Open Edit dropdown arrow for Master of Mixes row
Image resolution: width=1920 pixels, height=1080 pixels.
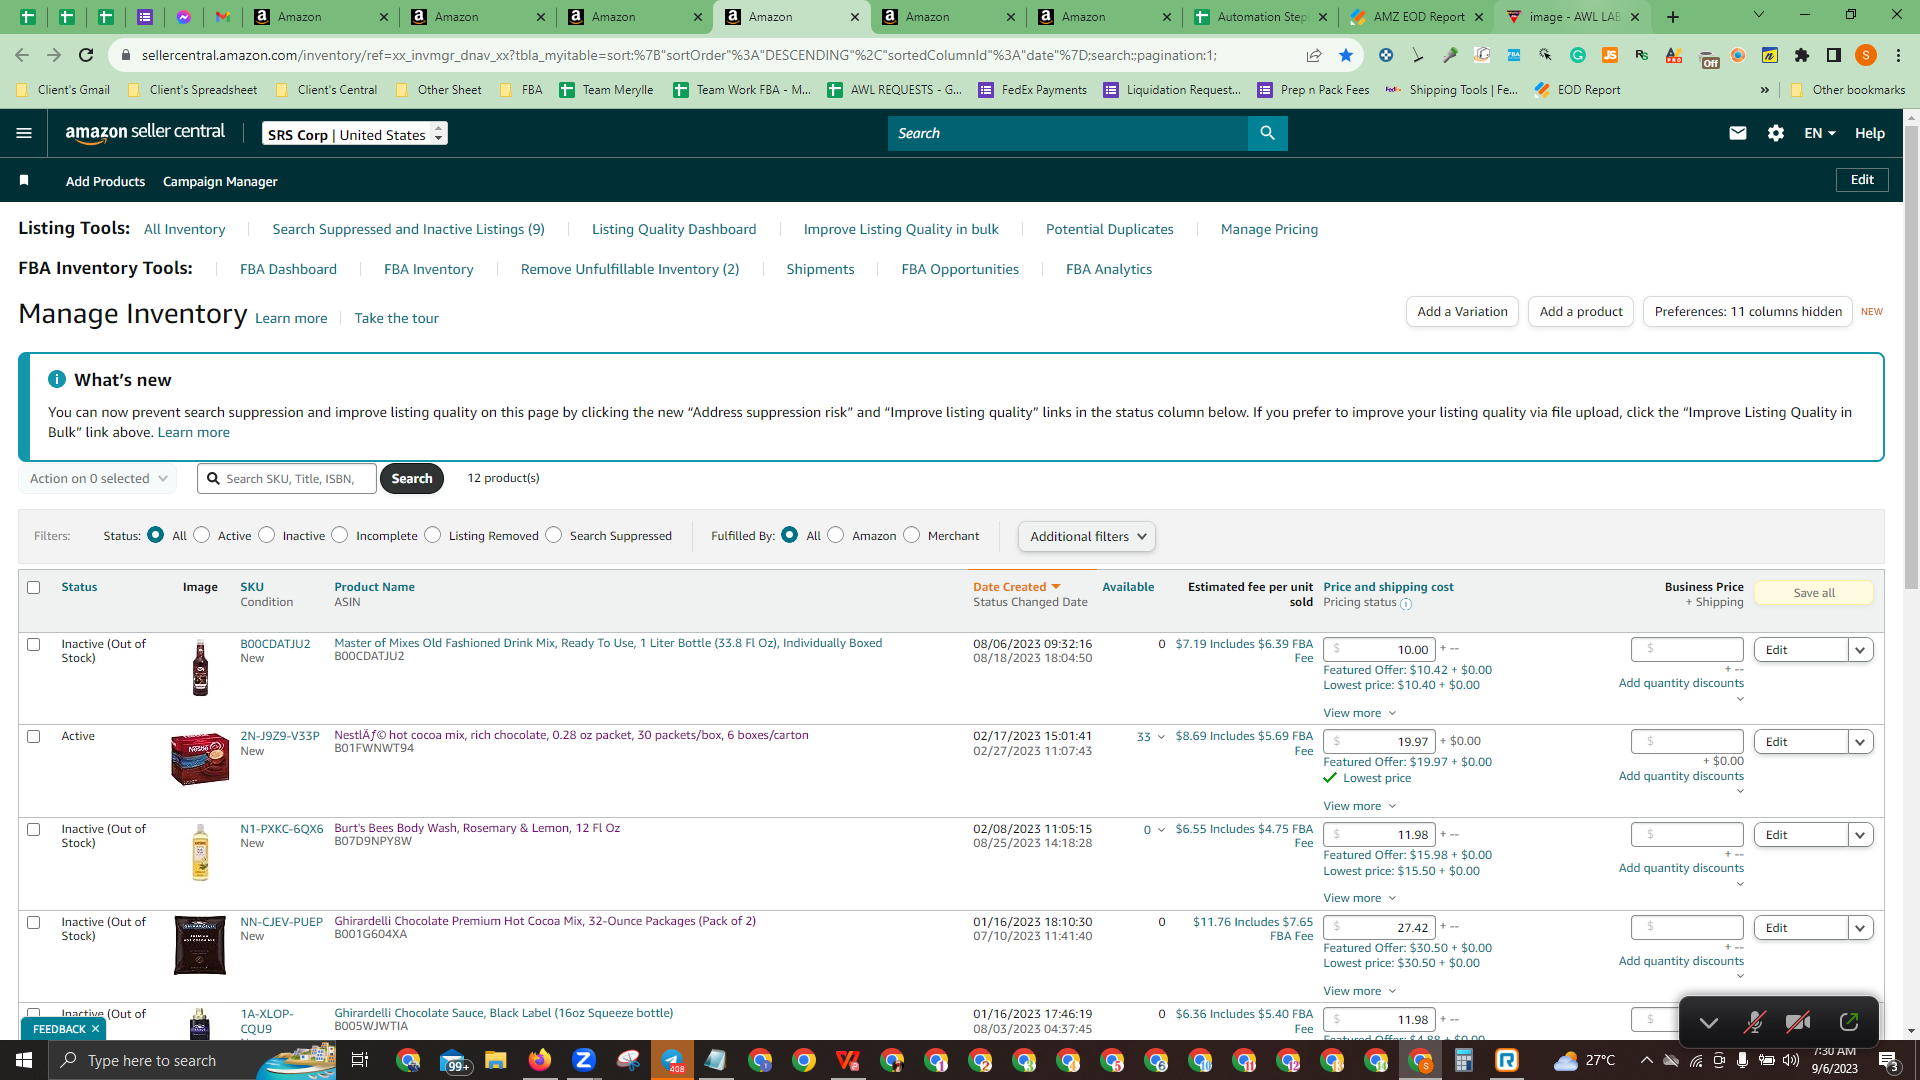(1860, 650)
